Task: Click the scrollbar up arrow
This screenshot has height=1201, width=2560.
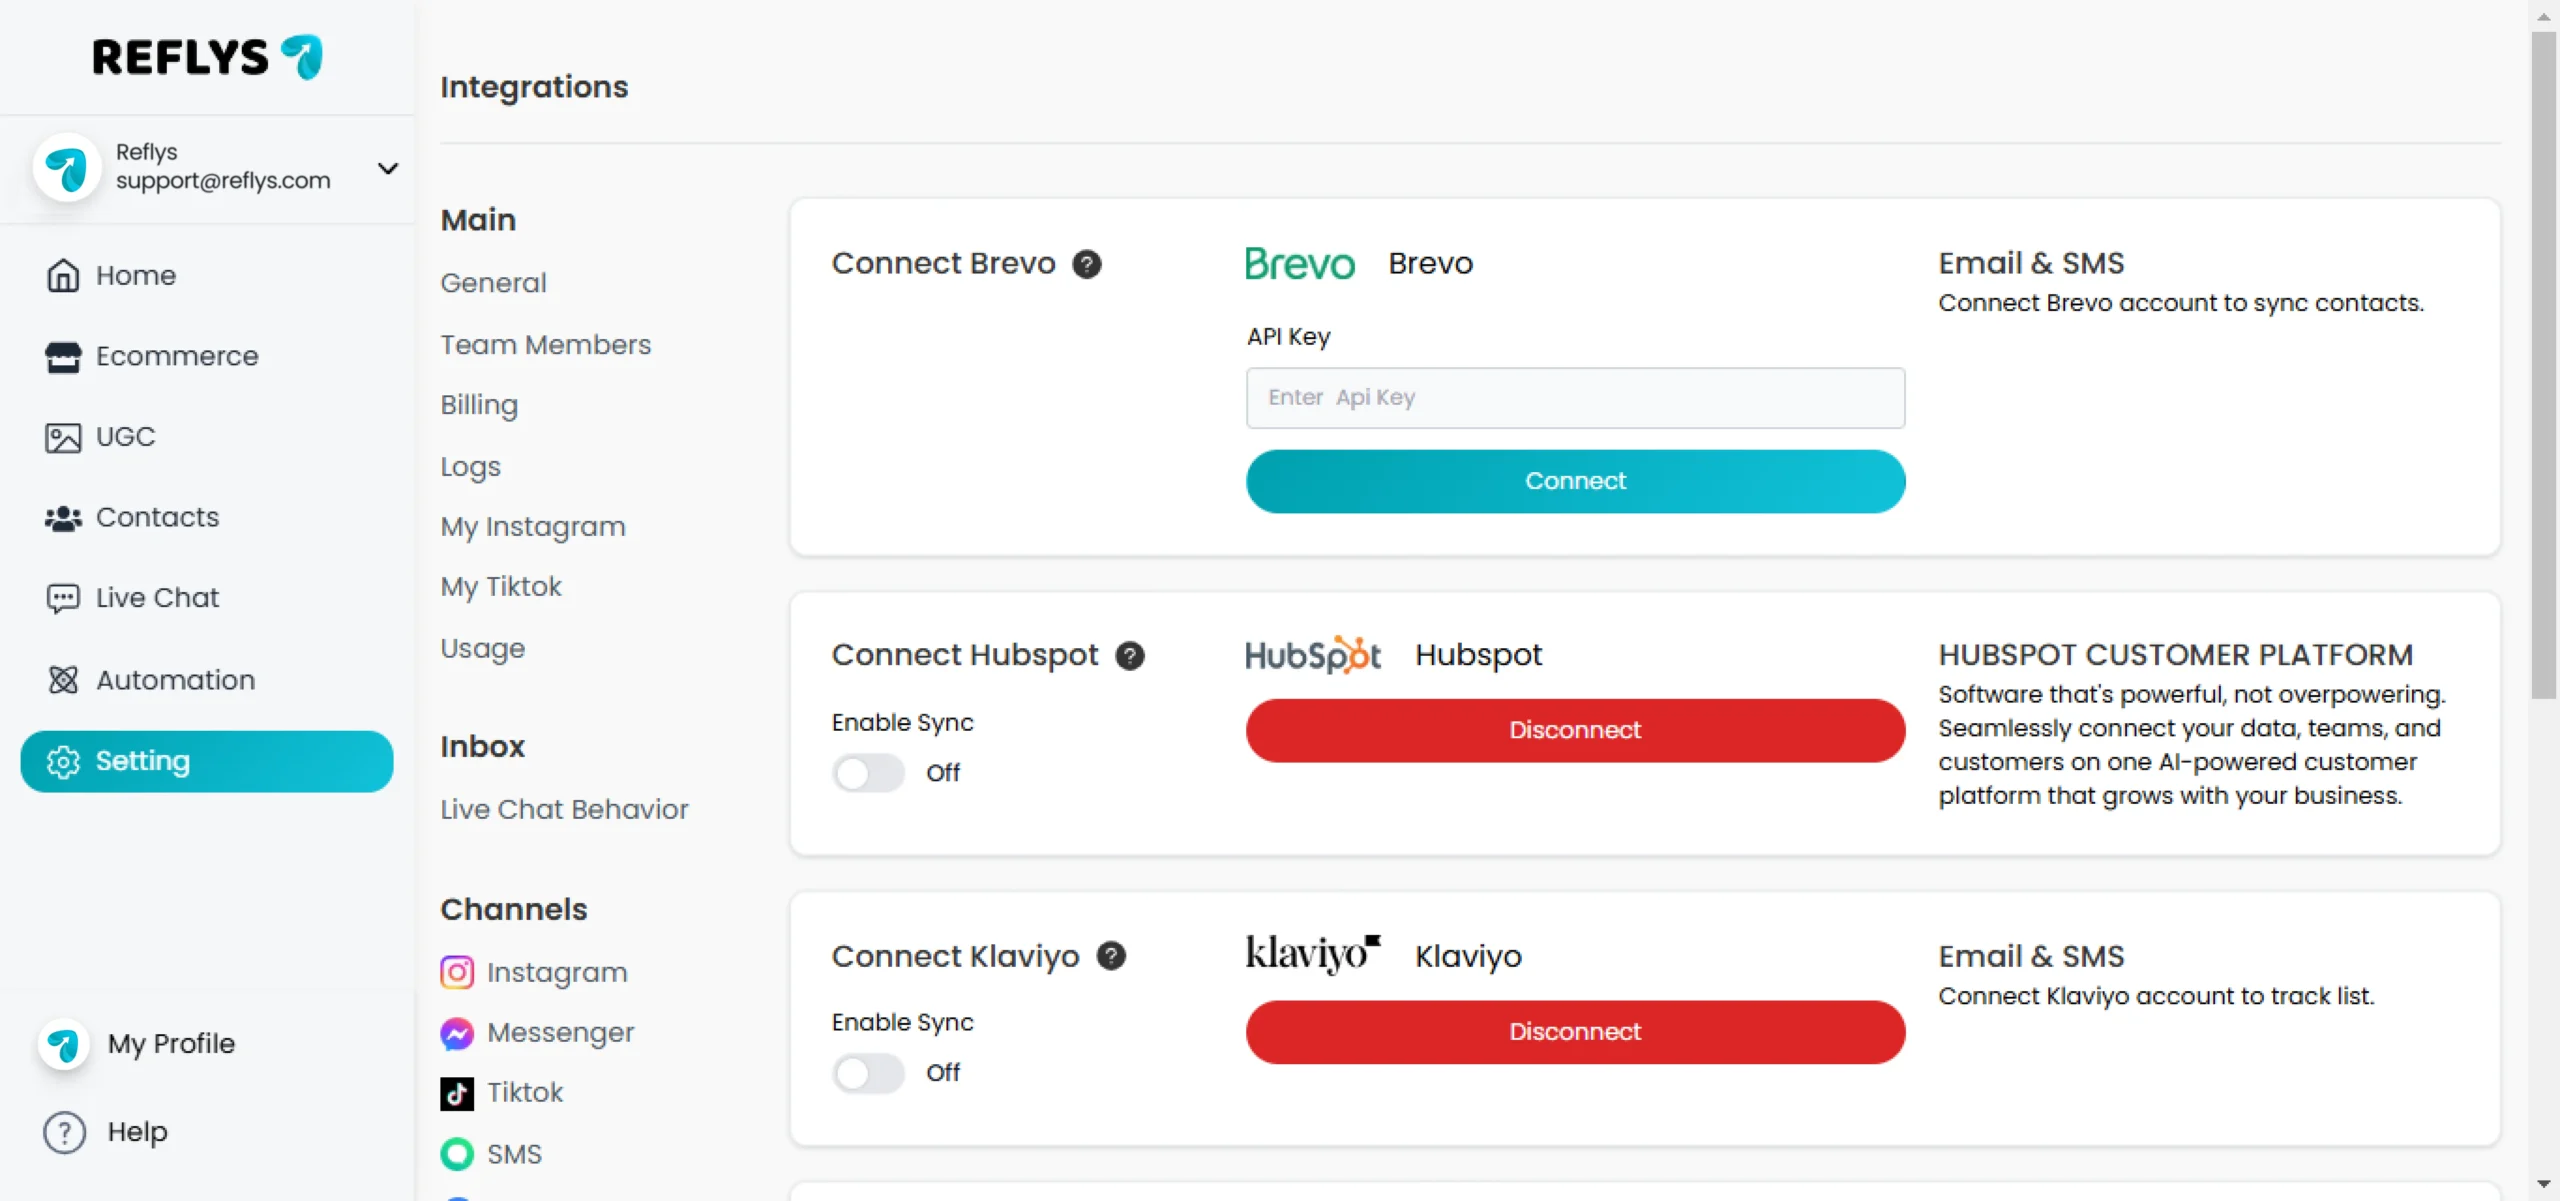Action: tap(2544, 16)
